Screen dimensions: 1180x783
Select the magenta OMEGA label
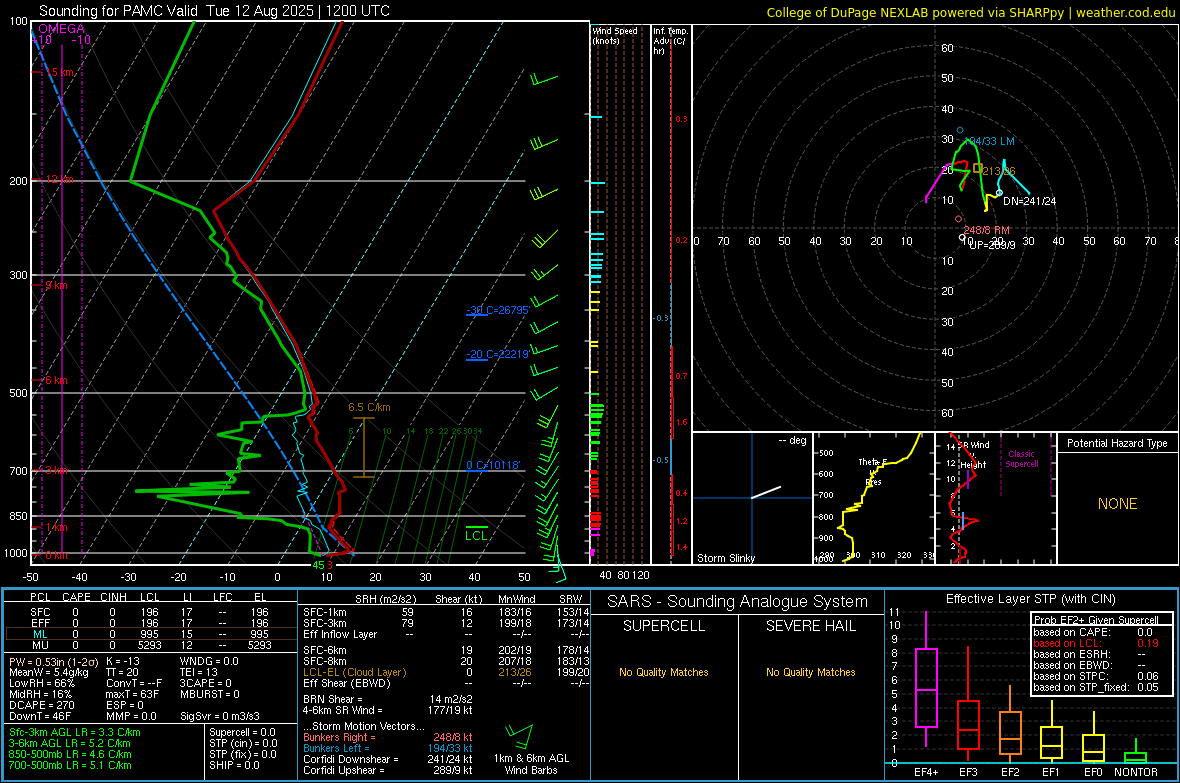pyautogui.click(x=62, y=29)
